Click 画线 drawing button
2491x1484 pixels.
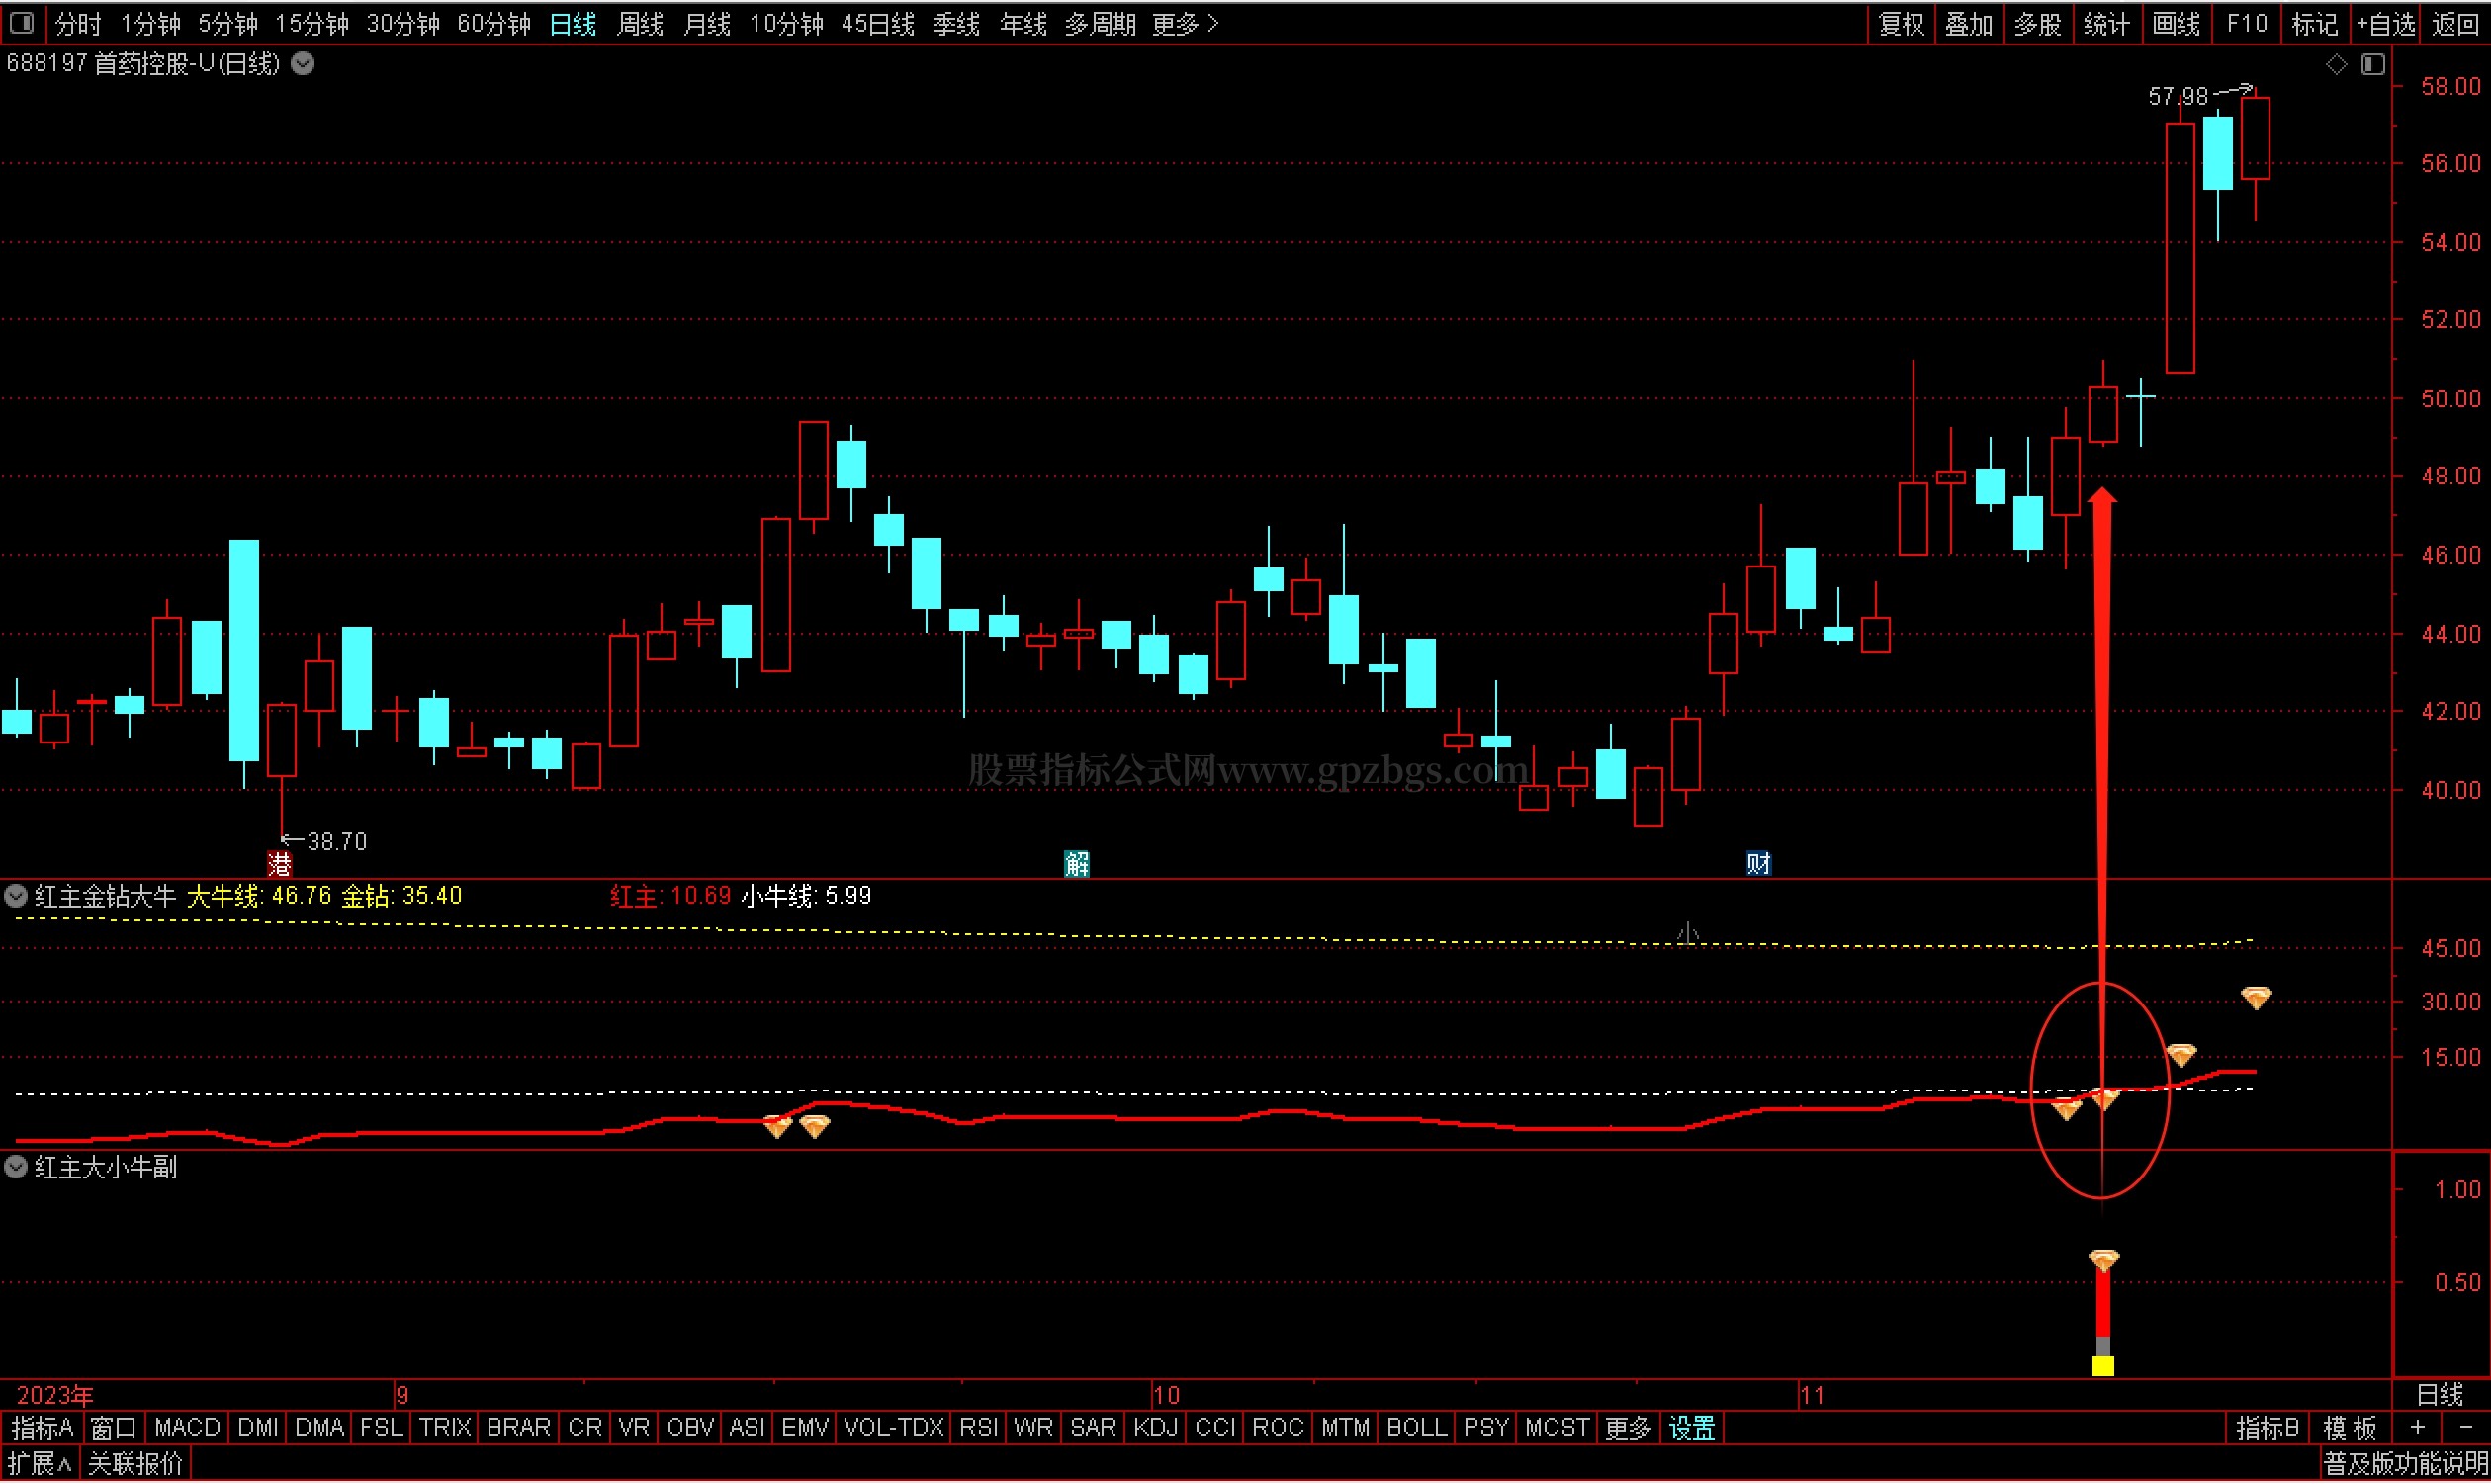coord(2176,23)
